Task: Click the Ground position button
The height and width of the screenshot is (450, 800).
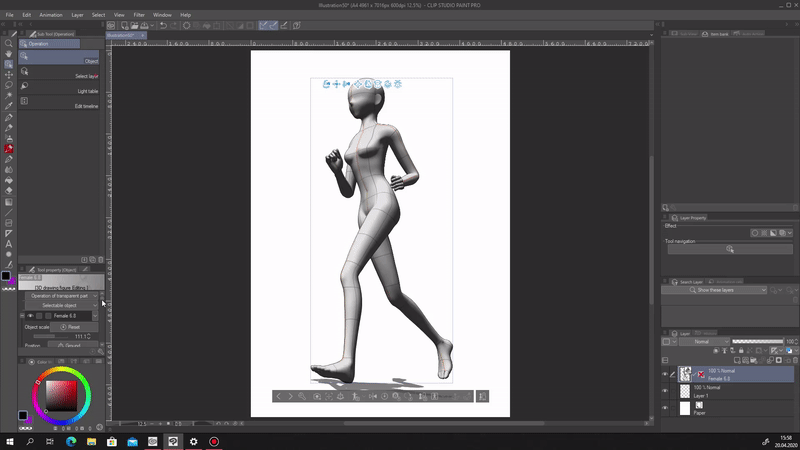Action: [x=72, y=345]
